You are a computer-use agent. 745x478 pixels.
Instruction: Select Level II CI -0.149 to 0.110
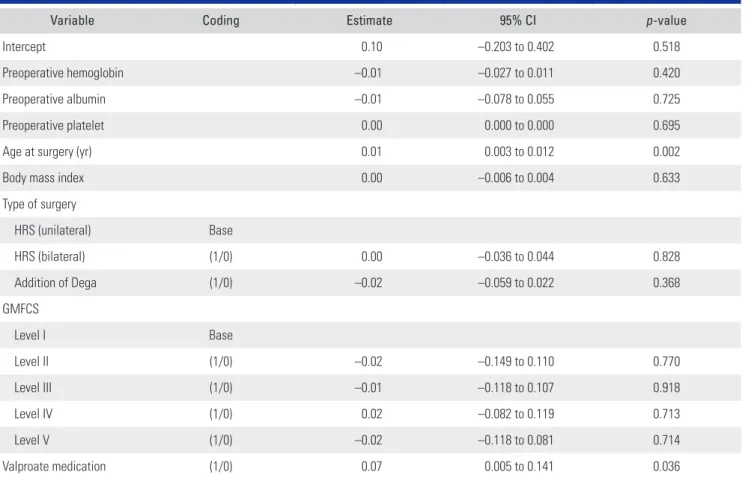click(516, 361)
